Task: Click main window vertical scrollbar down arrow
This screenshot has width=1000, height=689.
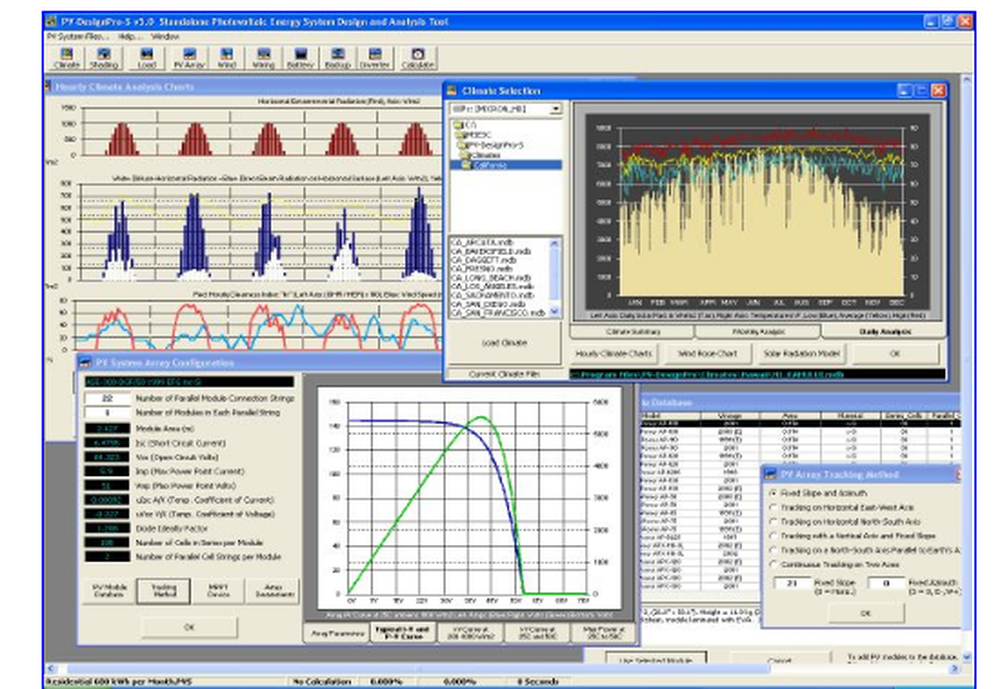Action: (x=967, y=656)
